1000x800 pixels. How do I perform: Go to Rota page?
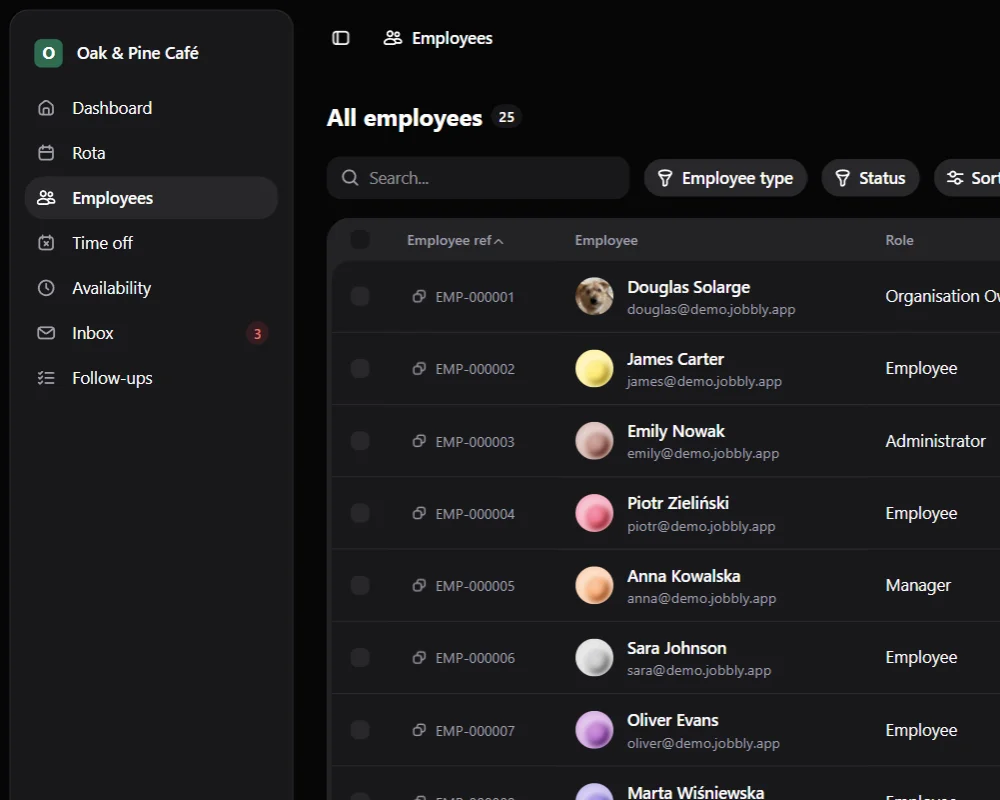[x=151, y=153]
